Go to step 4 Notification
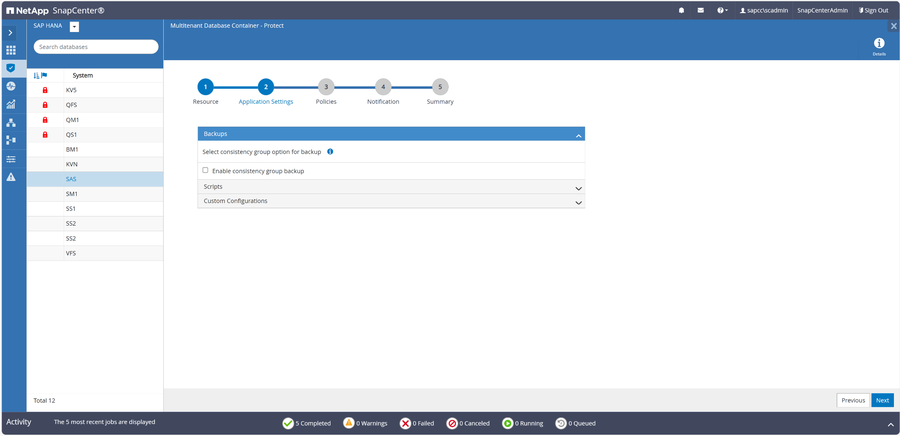This screenshot has width=900, height=436. click(383, 87)
